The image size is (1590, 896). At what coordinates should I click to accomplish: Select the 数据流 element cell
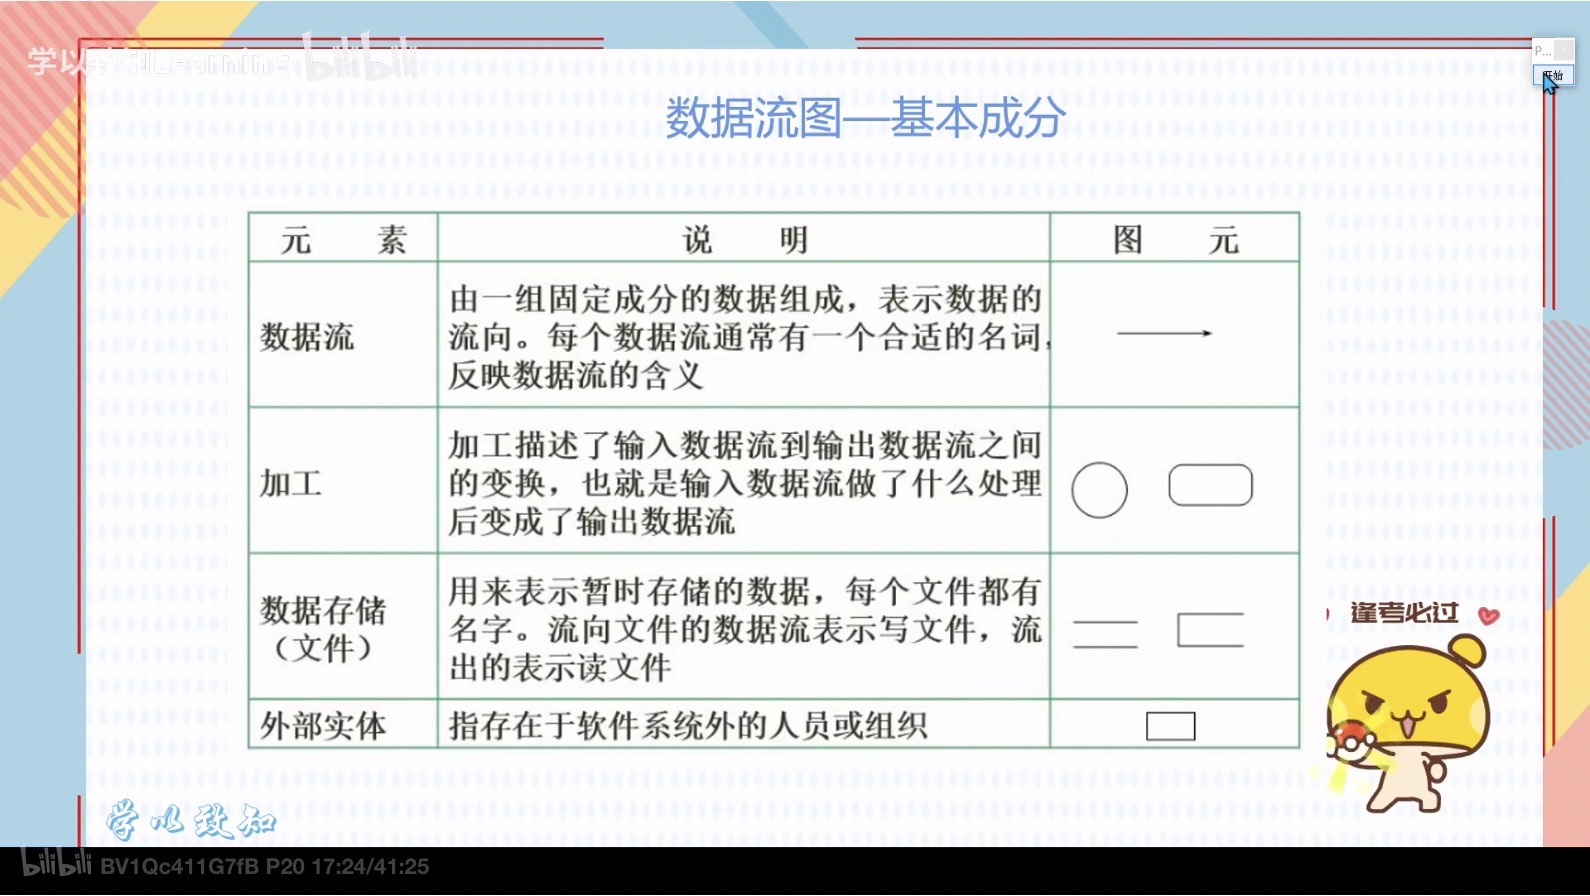[x=307, y=337]
